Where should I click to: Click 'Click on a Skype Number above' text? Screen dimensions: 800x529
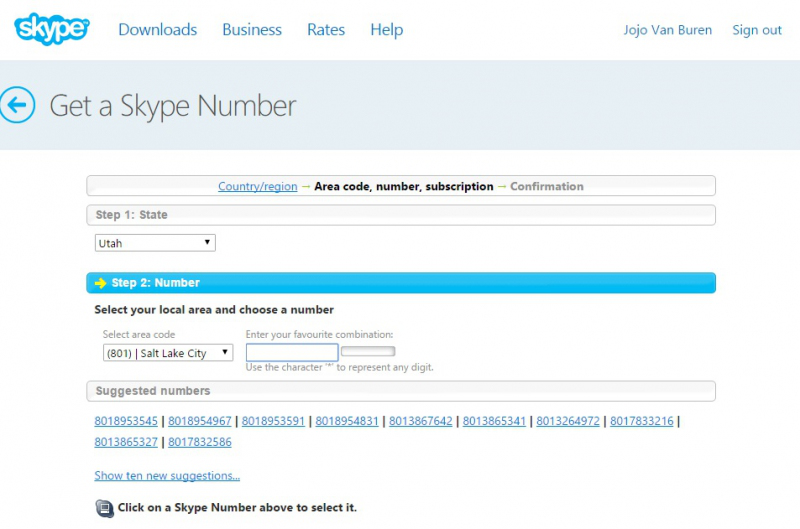pos(237,508)
